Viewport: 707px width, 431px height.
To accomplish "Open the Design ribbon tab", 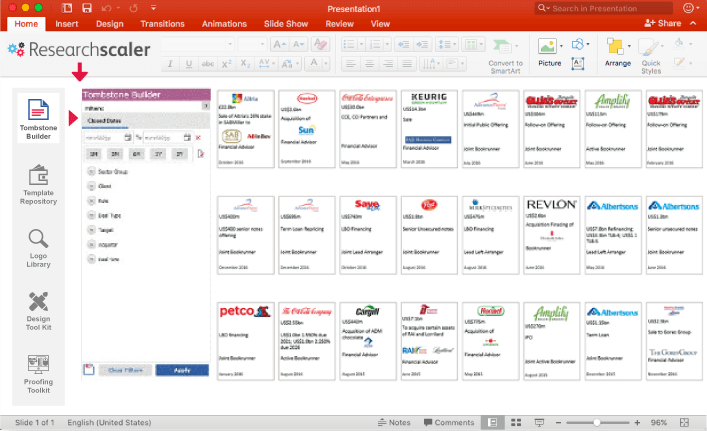I will tap(110, 24).
